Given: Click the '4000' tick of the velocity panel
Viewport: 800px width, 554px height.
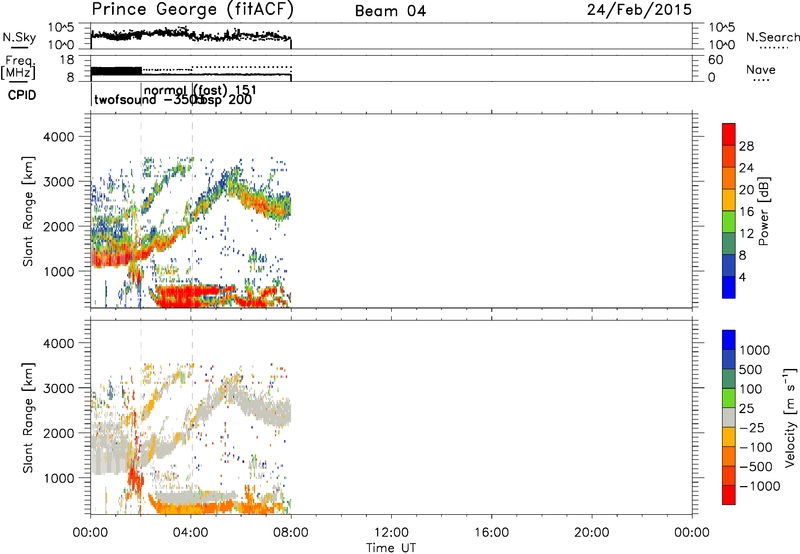Looking at the screenshot, I should (59, 343).
